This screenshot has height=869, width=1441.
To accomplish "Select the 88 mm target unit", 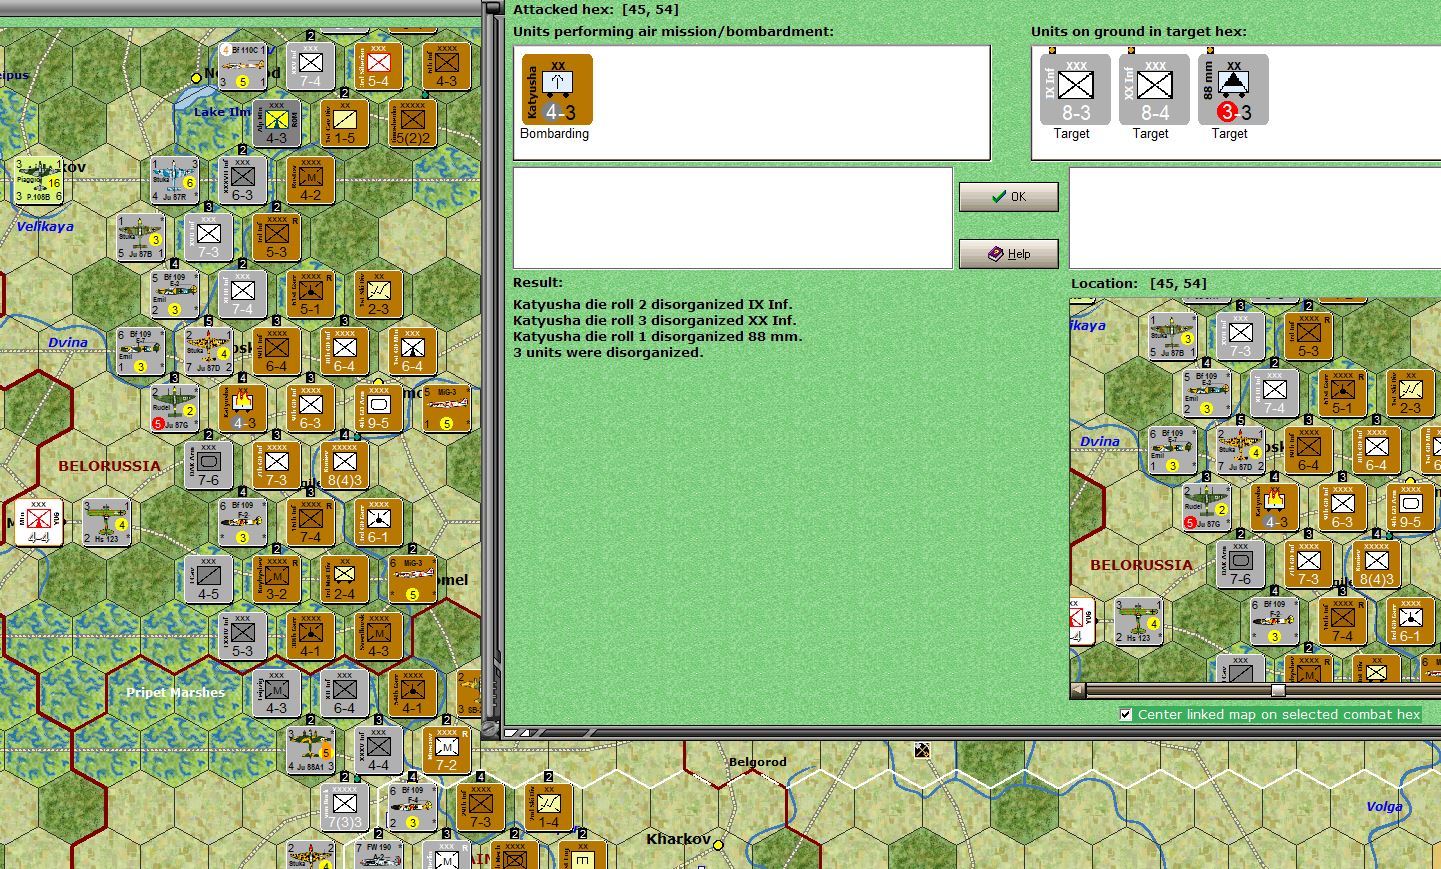I will click(1233, 90).
